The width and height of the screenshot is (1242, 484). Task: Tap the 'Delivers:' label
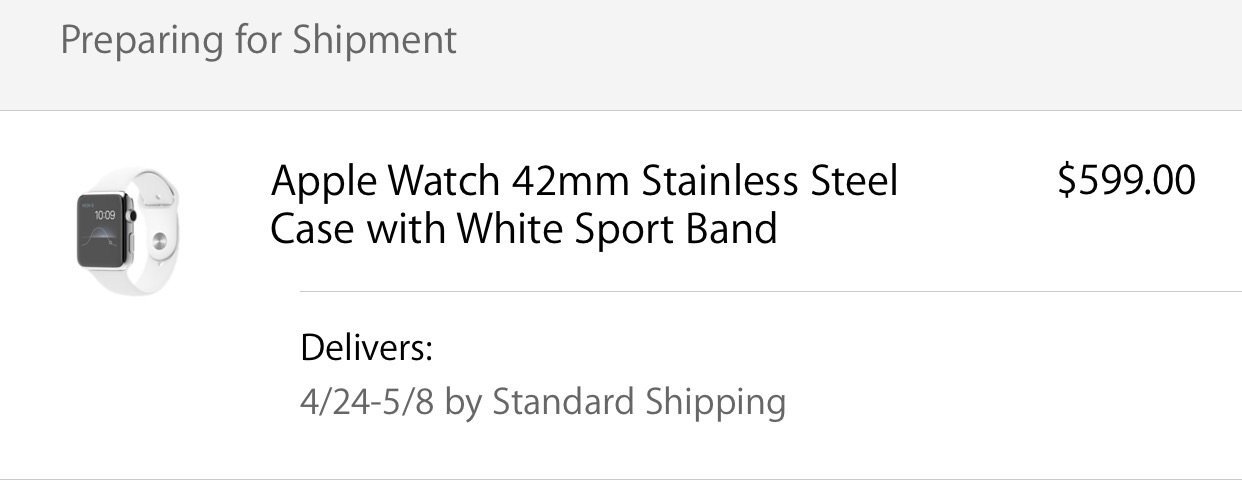point(366,349)
